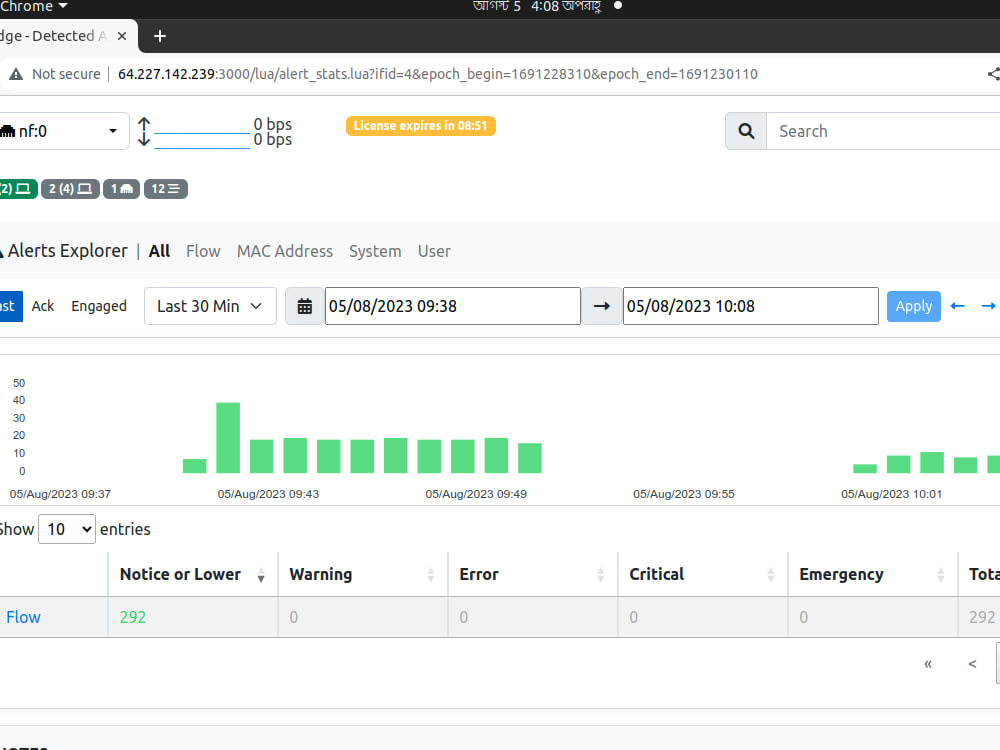This screenshot has height=750, width=1000.
Task: Click the upload/download traffic arrows icon
Action: (x=144, y=131)
